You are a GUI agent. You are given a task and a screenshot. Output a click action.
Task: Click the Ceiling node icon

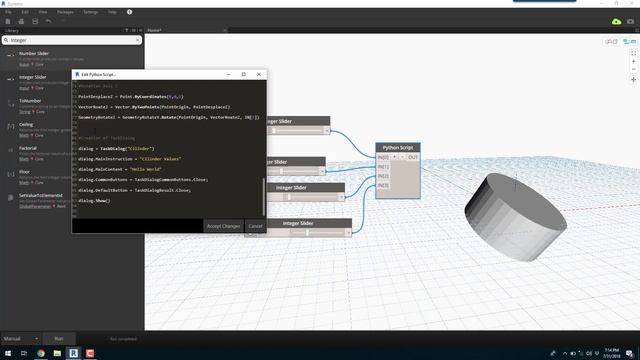(11, 127)
